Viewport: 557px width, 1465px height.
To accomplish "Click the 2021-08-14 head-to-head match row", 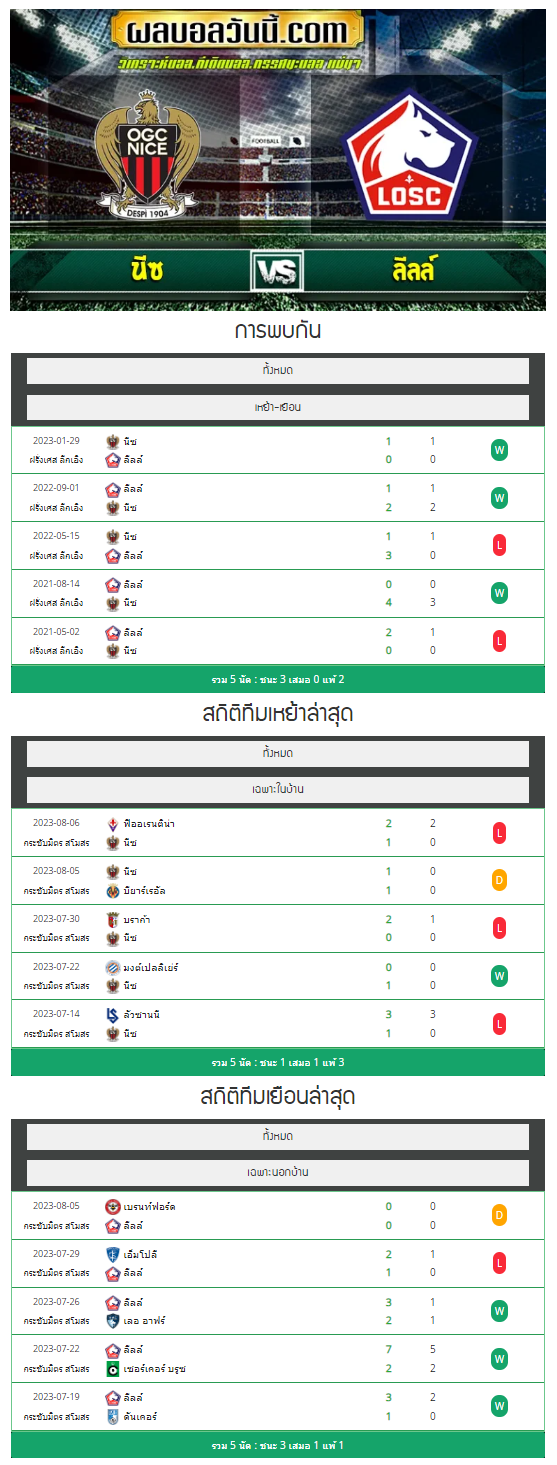I will (278, 594).
